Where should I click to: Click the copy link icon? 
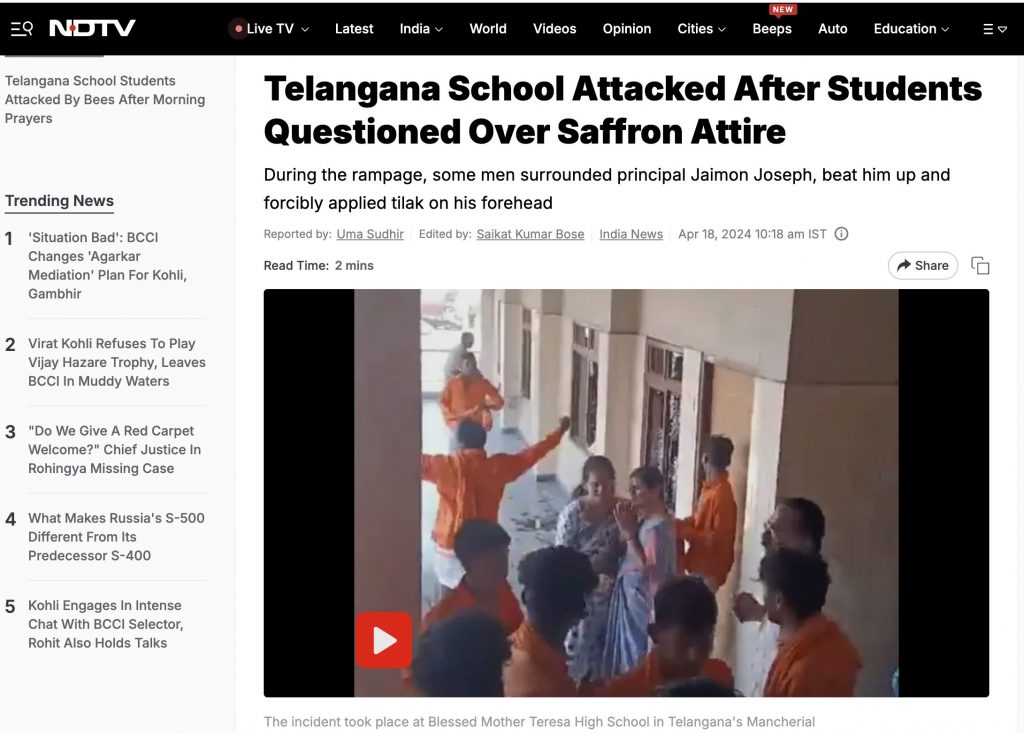[980, 265]
